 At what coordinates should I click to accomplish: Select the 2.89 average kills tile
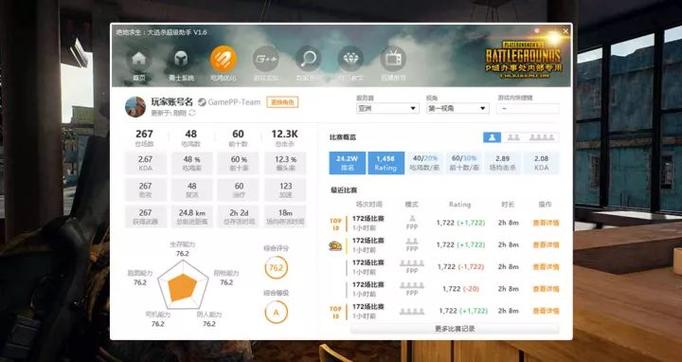(x=502, y=163)
